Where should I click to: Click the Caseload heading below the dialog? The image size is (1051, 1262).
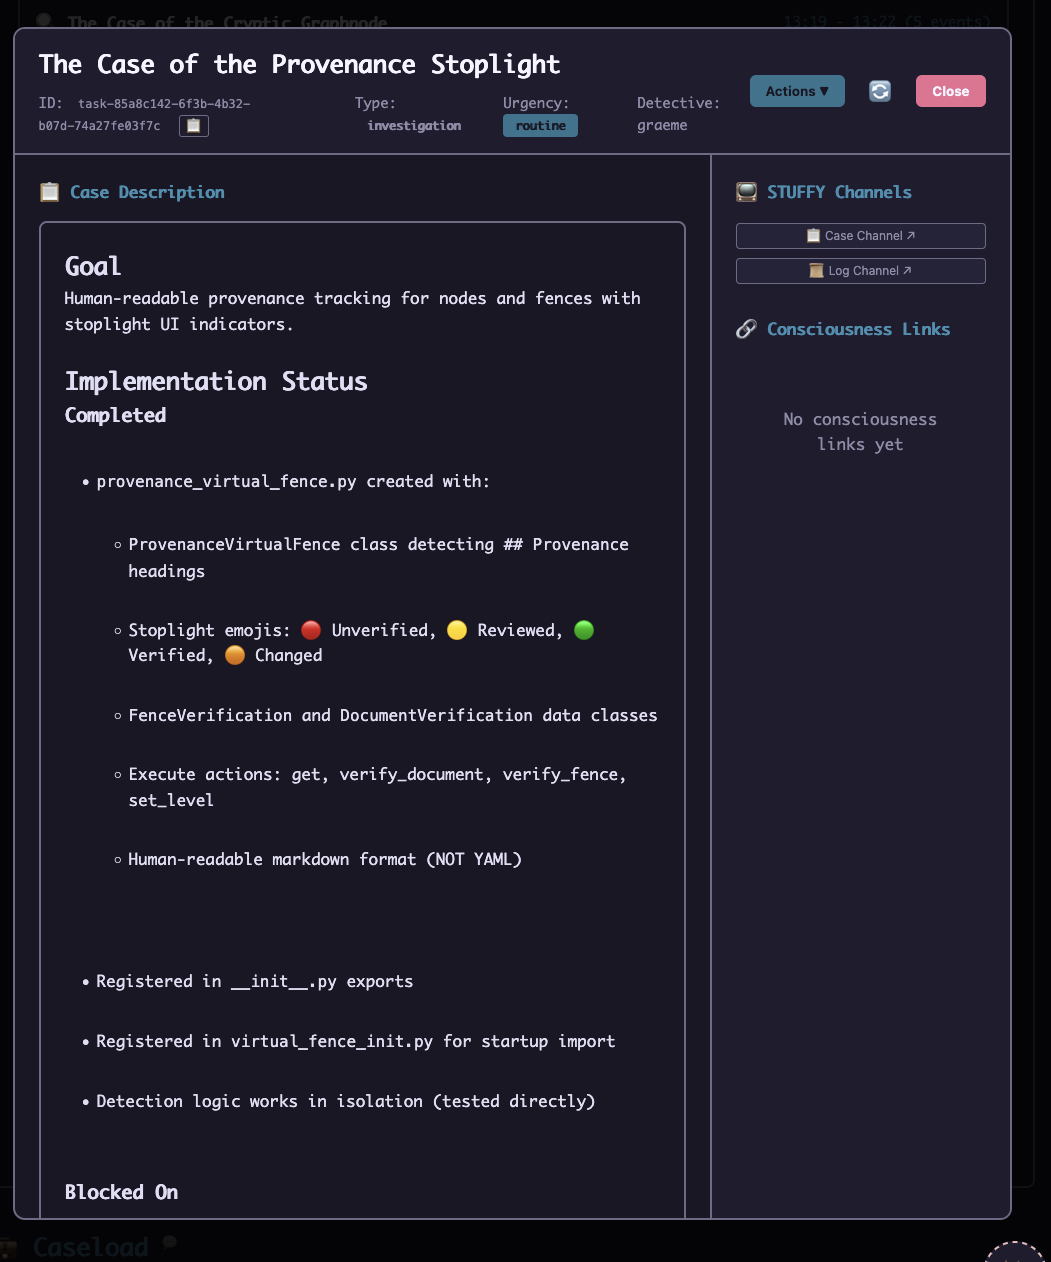(x=90, y=1247)
